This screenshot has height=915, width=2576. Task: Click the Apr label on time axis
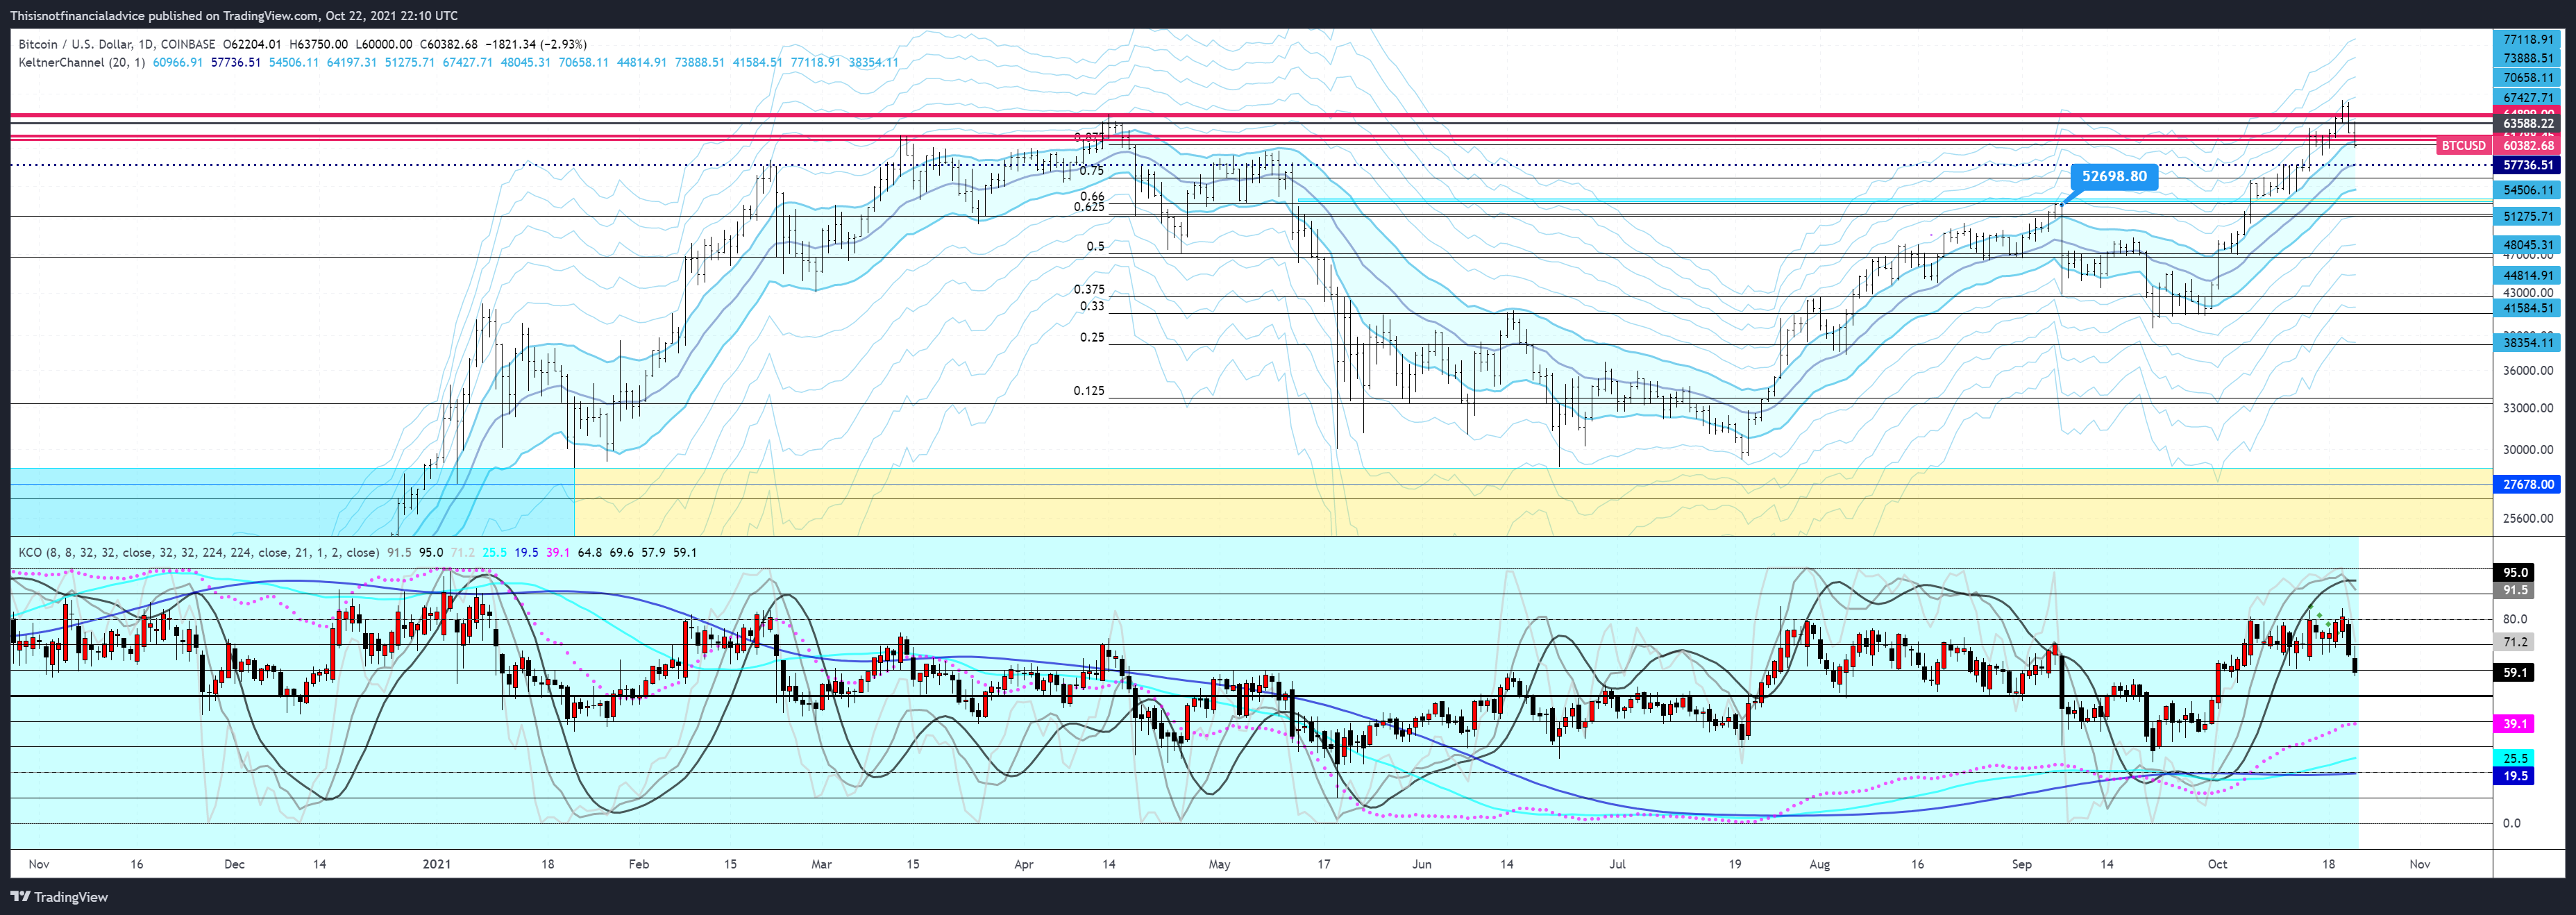tap(1024, 864)
